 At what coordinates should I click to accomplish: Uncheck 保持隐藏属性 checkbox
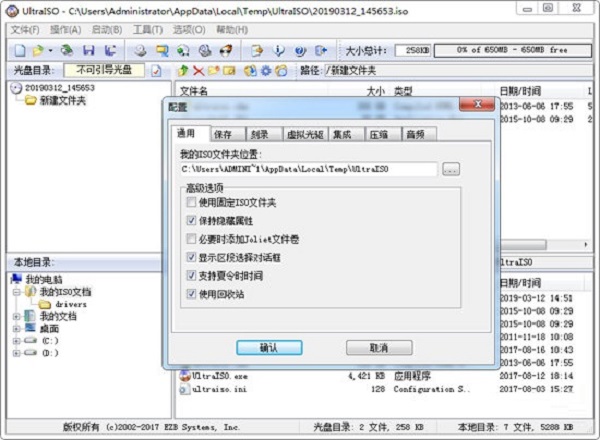pos(191,220)
